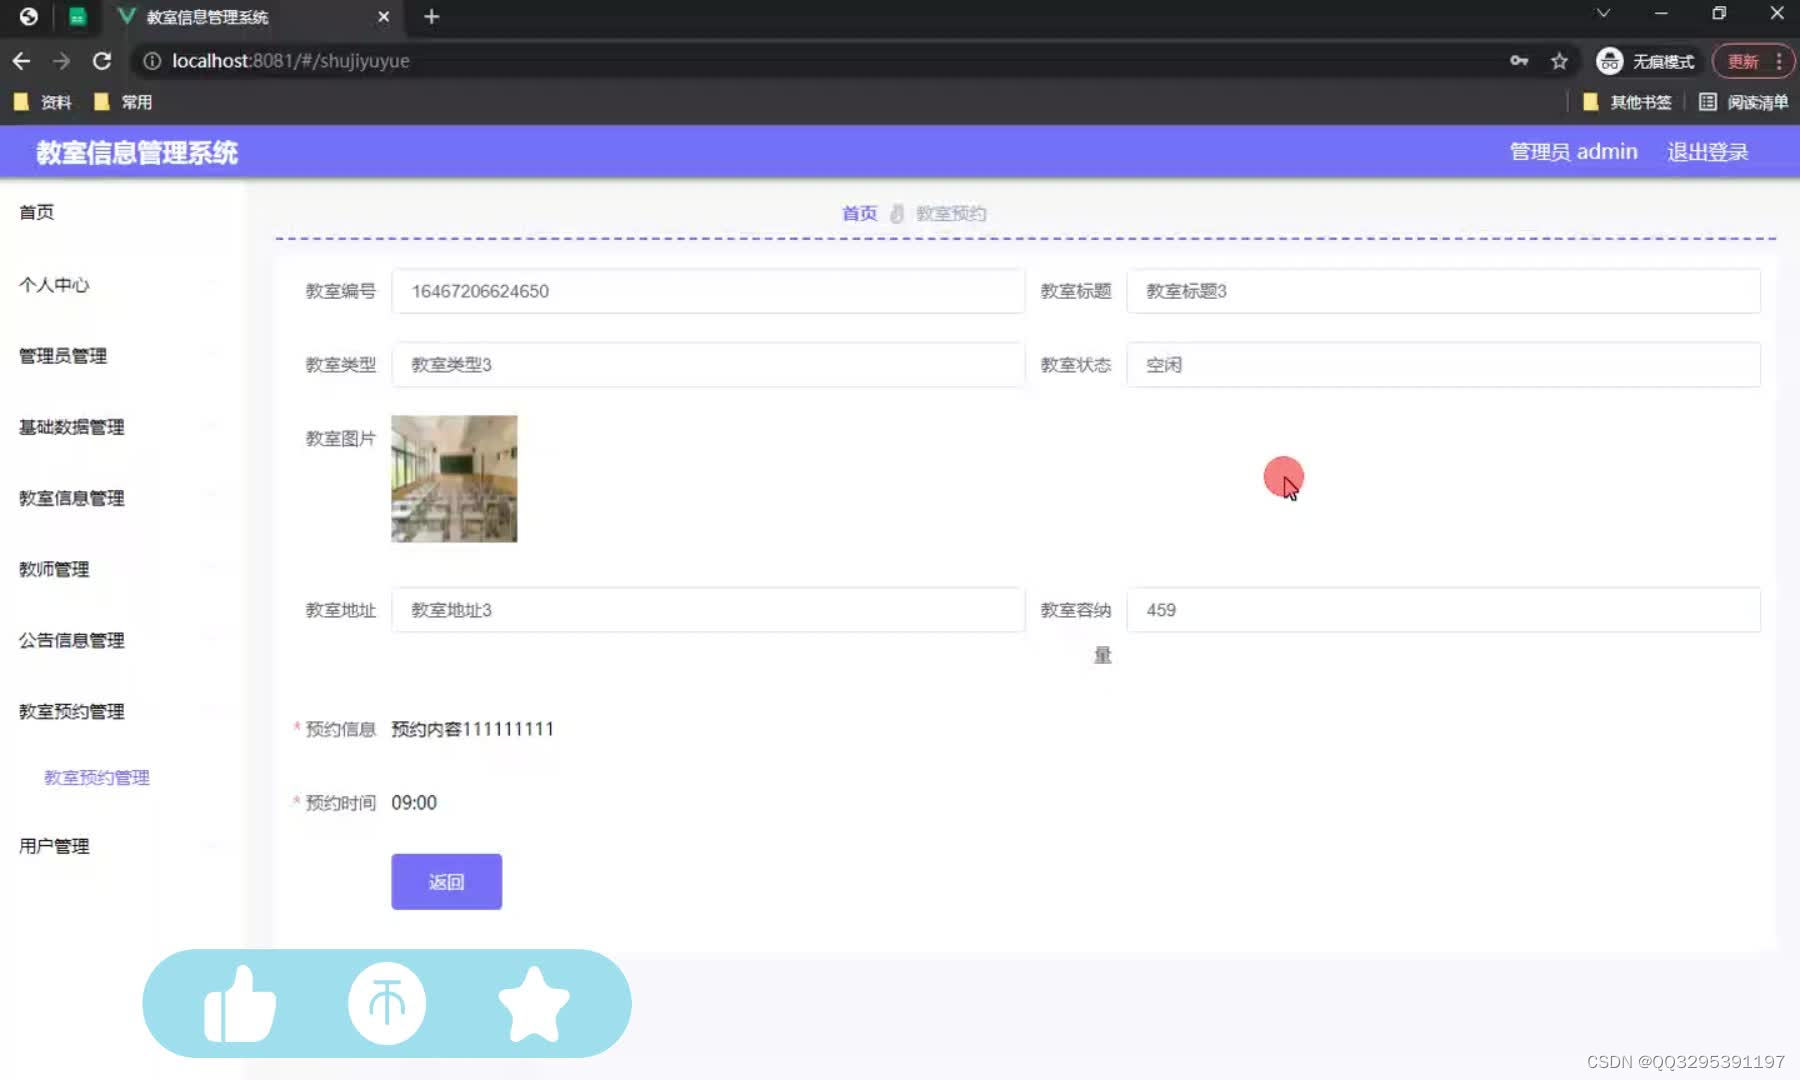
Task: Click the 返回 button
Action: point(446,881)
